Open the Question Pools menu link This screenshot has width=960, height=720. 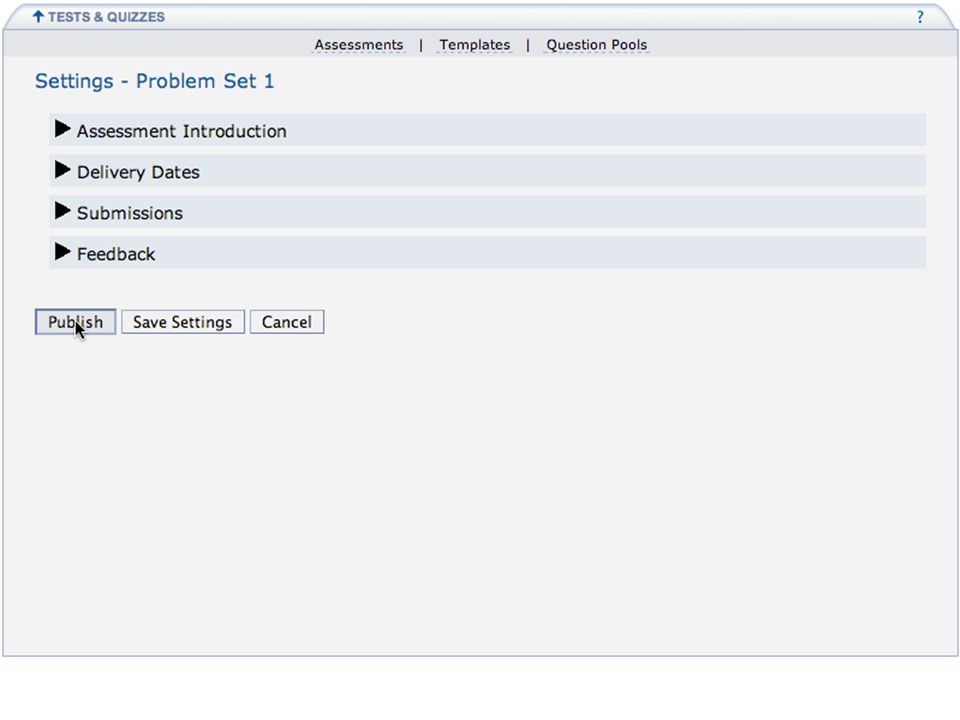pyautogui.click(x=596, y=45)
